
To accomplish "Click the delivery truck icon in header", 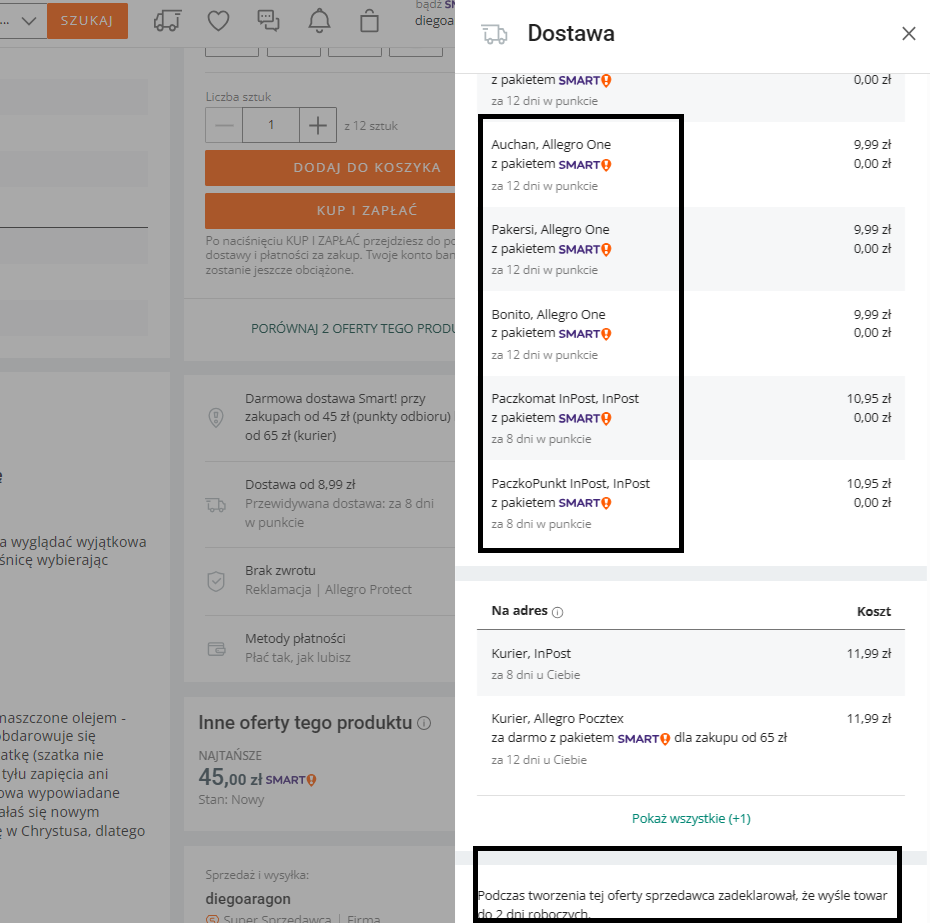I will (x=169, y=20).
